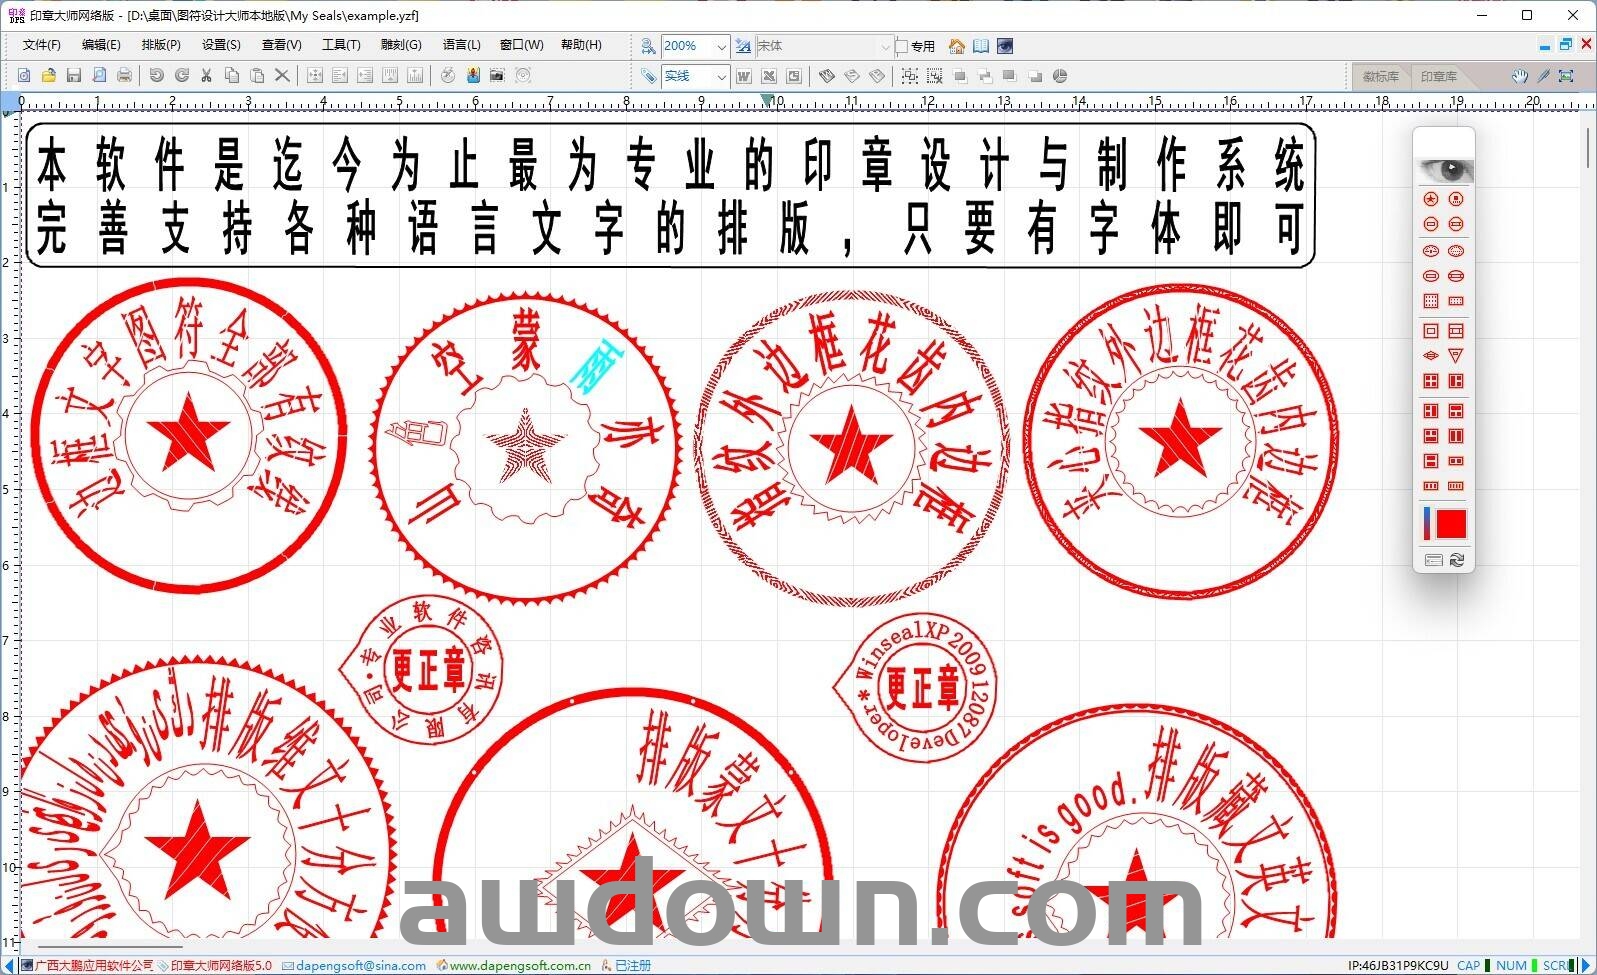Screen dimensions: 1597x975
Task: Click the round star seal template icon
Action: coord(1431,199)
